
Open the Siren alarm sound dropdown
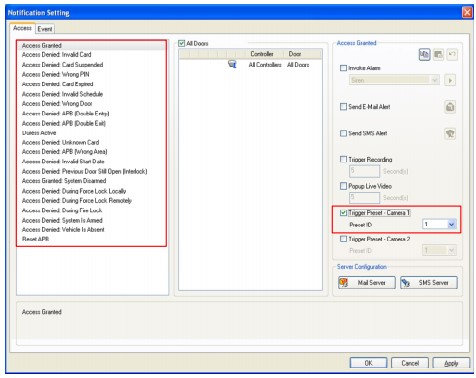click(x=434, y=80)
